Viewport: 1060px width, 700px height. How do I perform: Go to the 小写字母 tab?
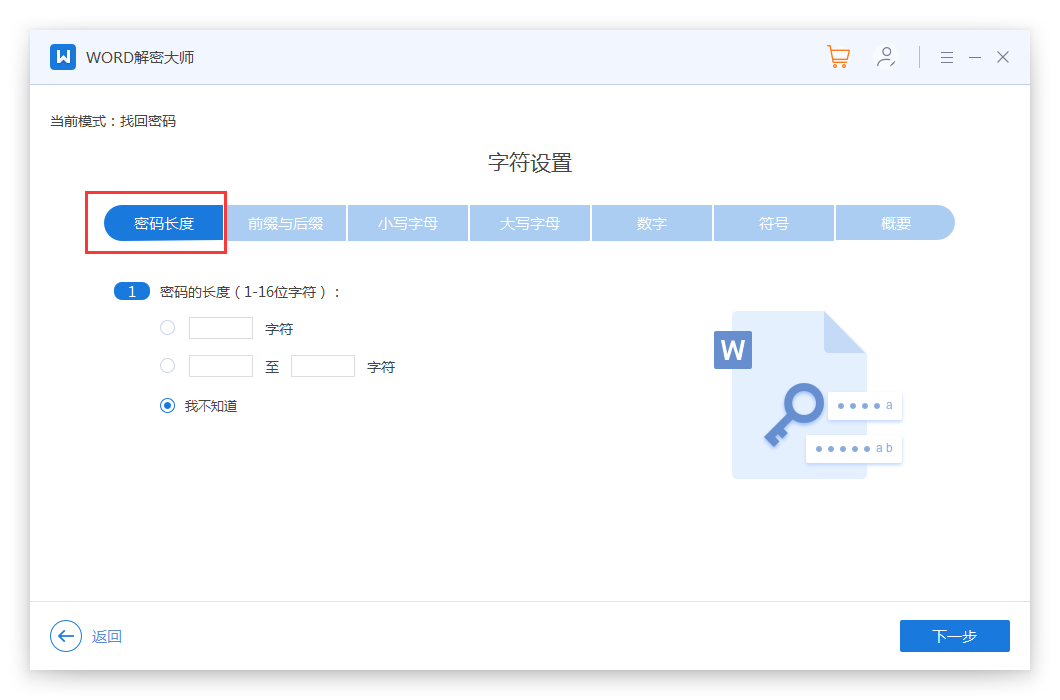click(x=408, y=223)
